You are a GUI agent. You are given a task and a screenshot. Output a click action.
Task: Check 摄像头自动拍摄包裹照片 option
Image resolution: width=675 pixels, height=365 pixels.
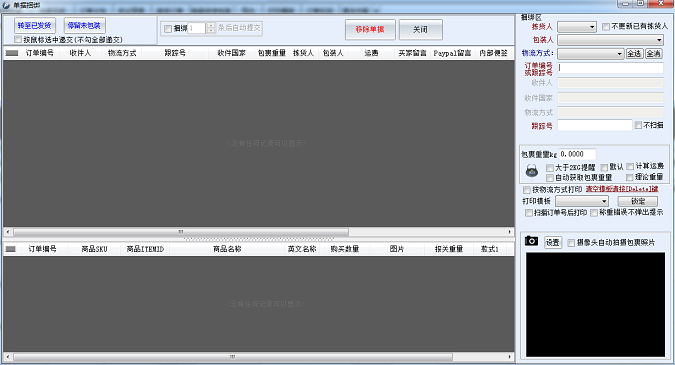(x=571, y=243)
